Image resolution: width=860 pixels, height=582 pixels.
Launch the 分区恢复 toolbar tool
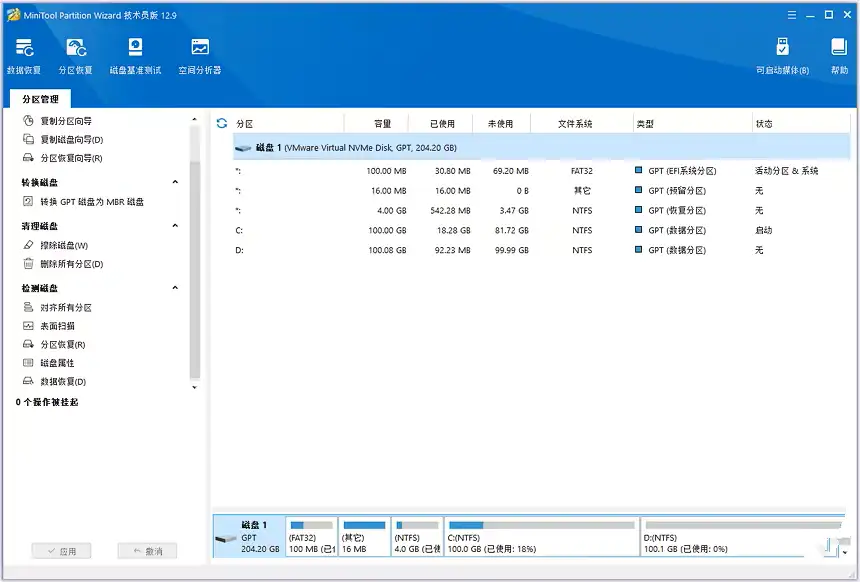[x=76, y=55]
